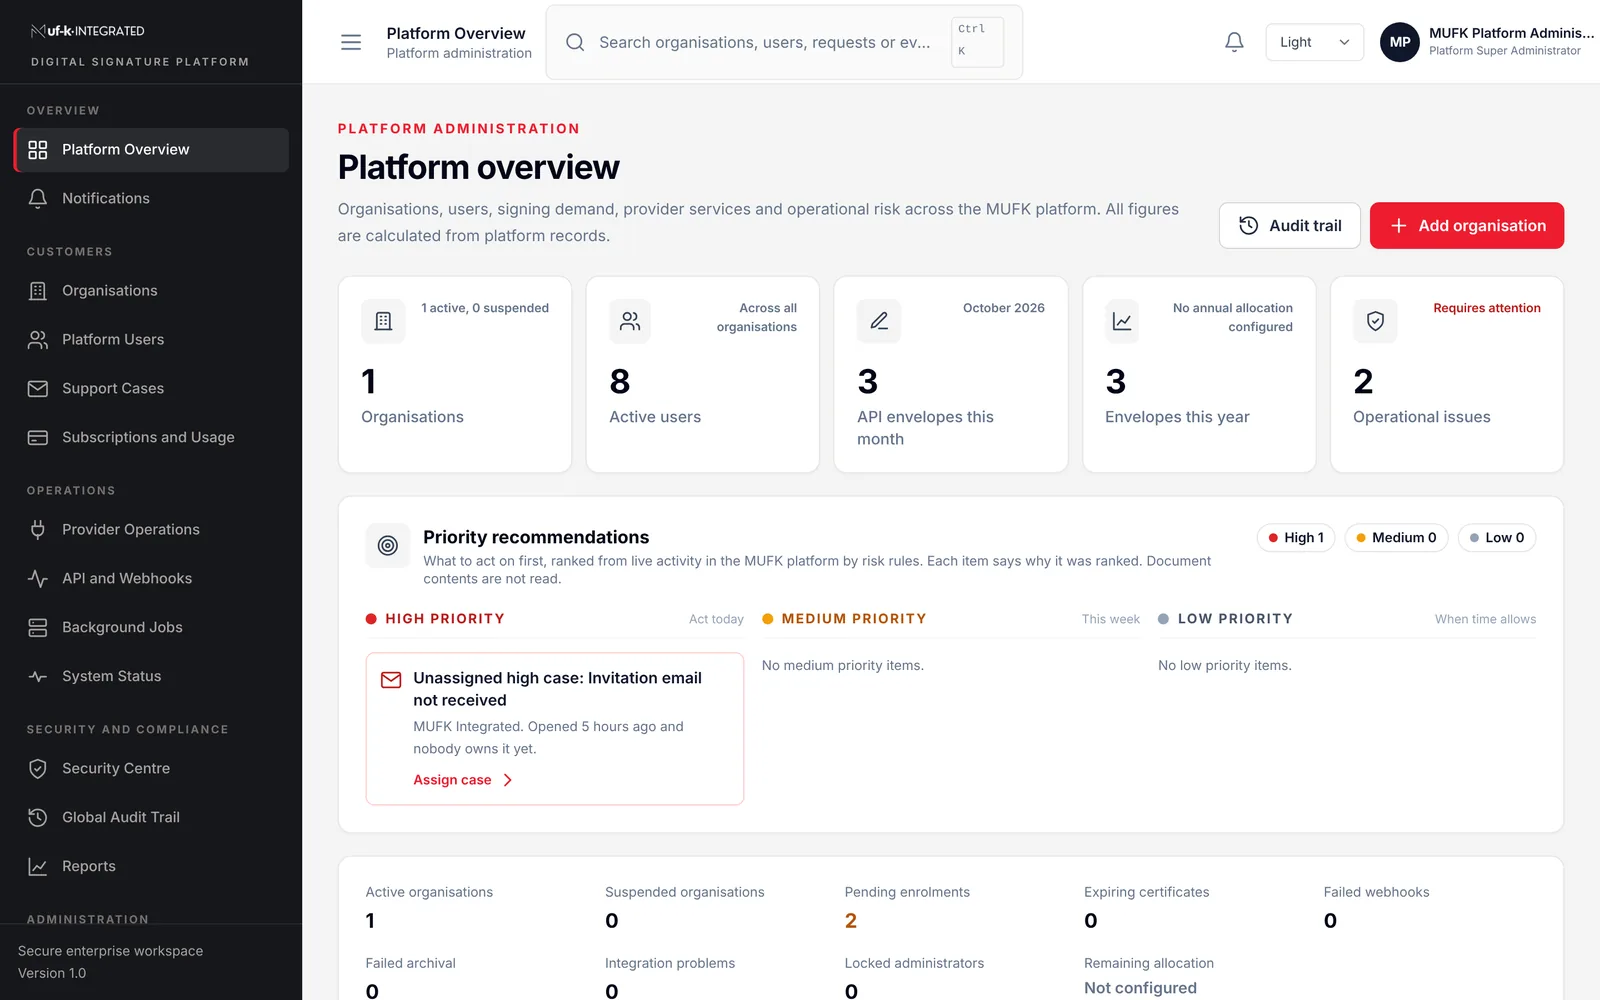
Task: Open Global Audit Trail sidebar item
Action: pos(151,818)
